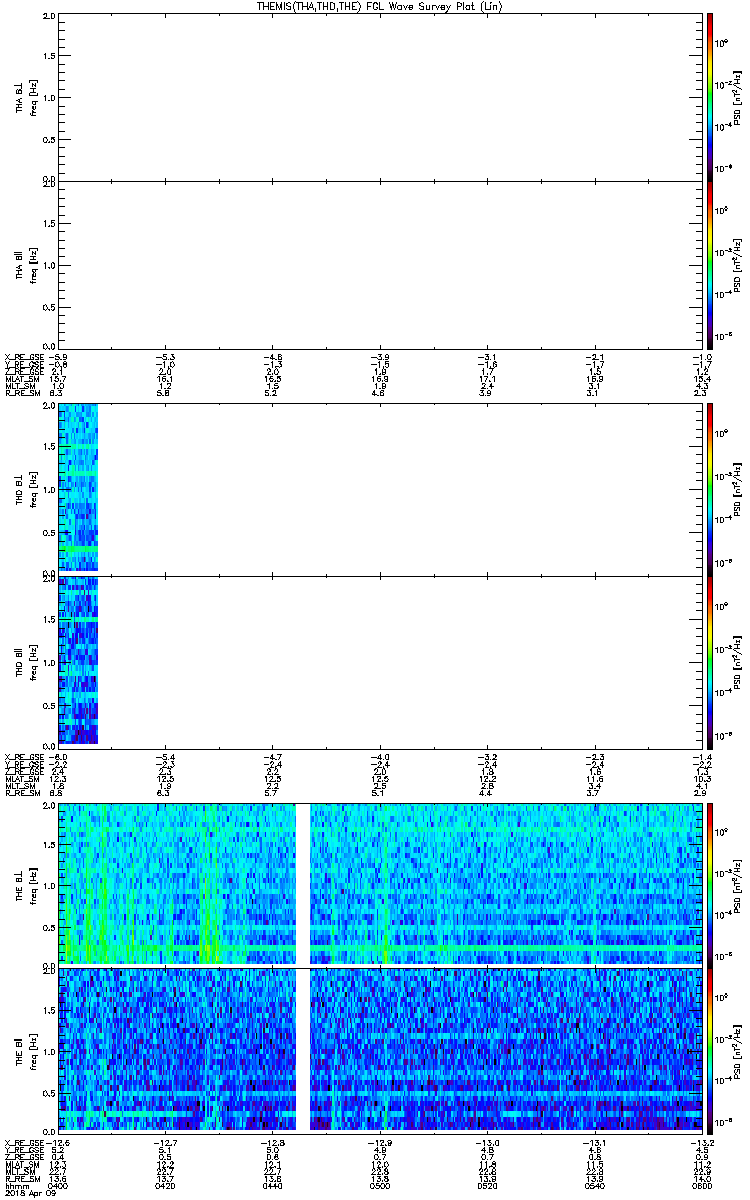
Task: Click the '0400' time label
Action: coord(59,1185)
